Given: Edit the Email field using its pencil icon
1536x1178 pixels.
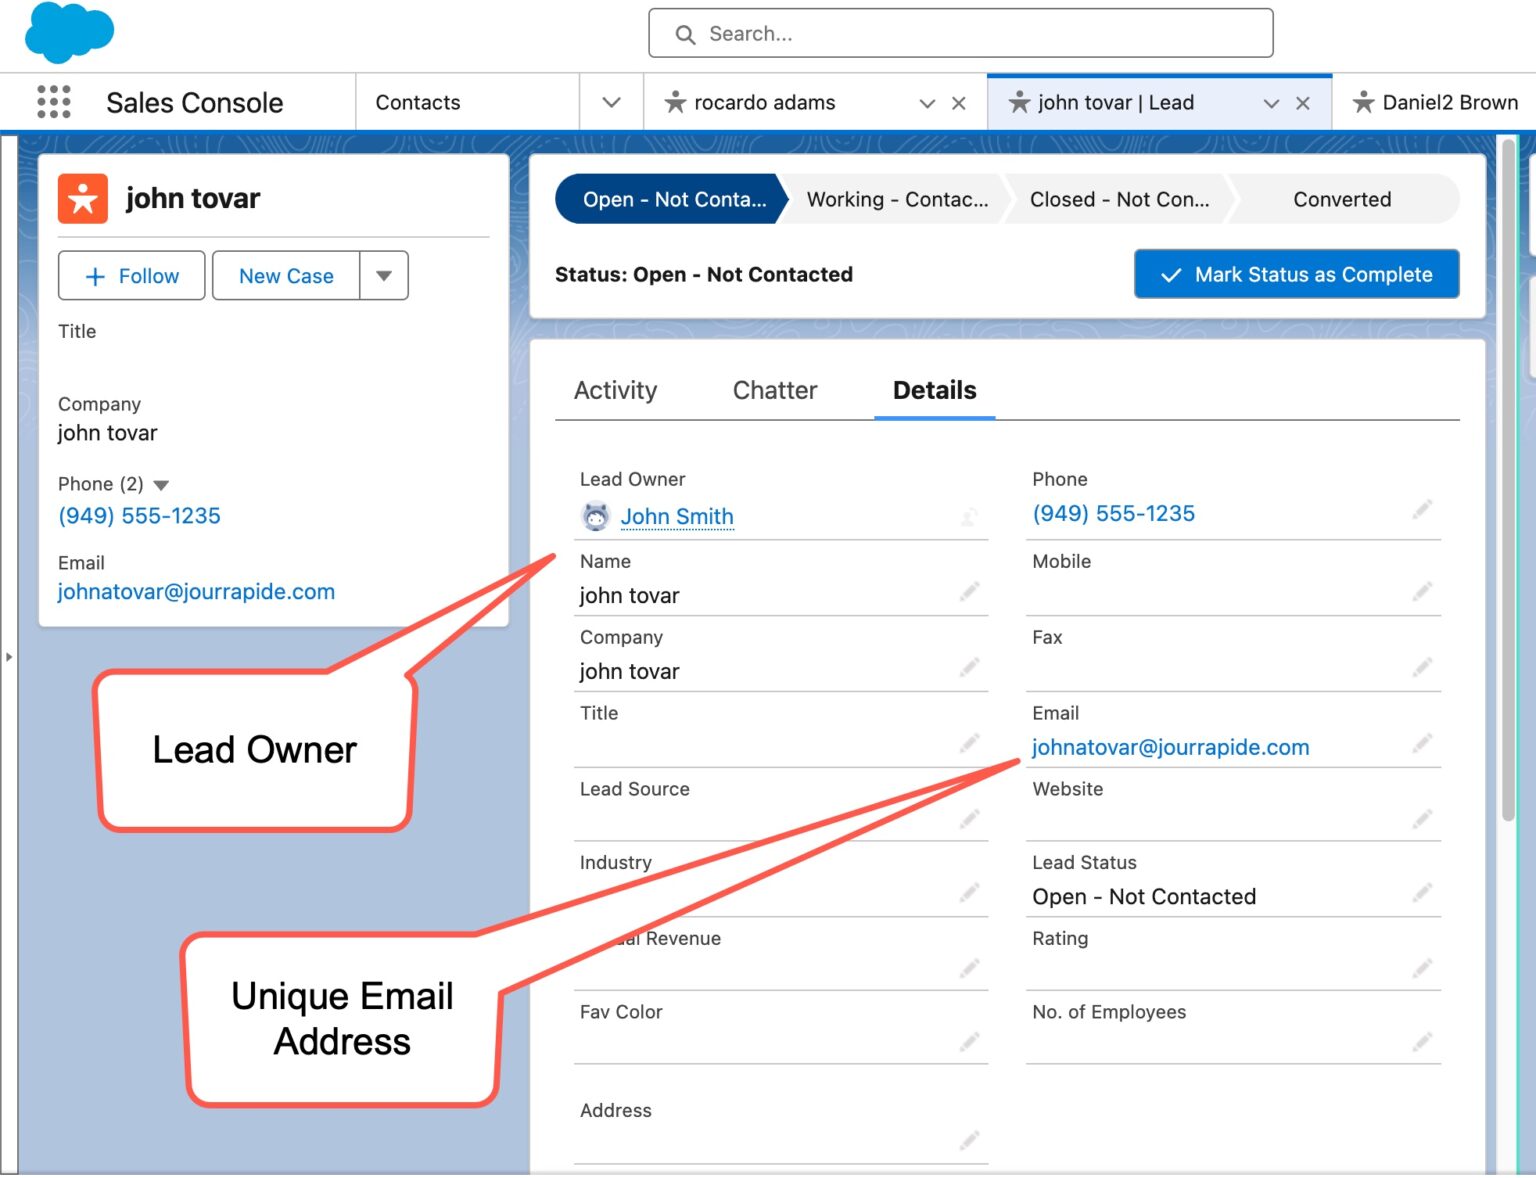Looking at the screenshot, I should pyautogui.click(x=1422, y=743).
